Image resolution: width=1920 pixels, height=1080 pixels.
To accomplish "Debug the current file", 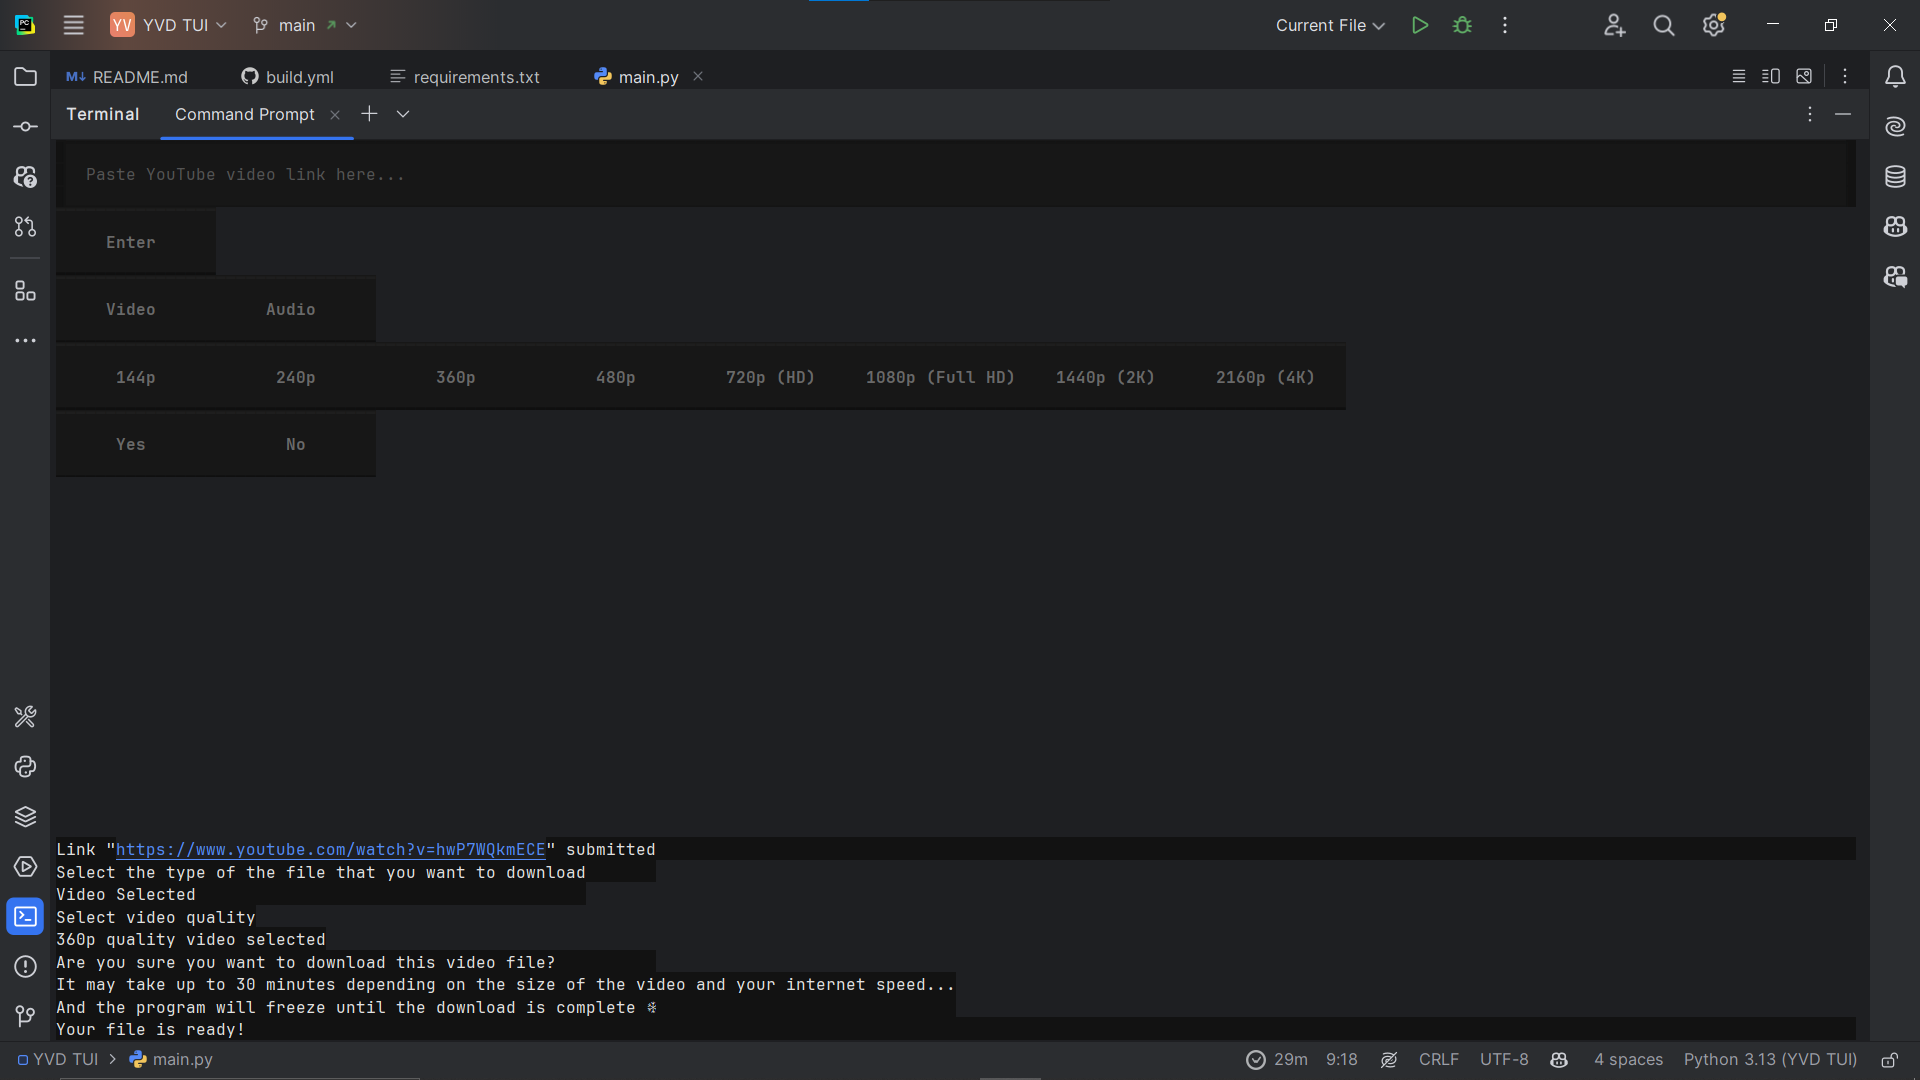I will 1462,25.
